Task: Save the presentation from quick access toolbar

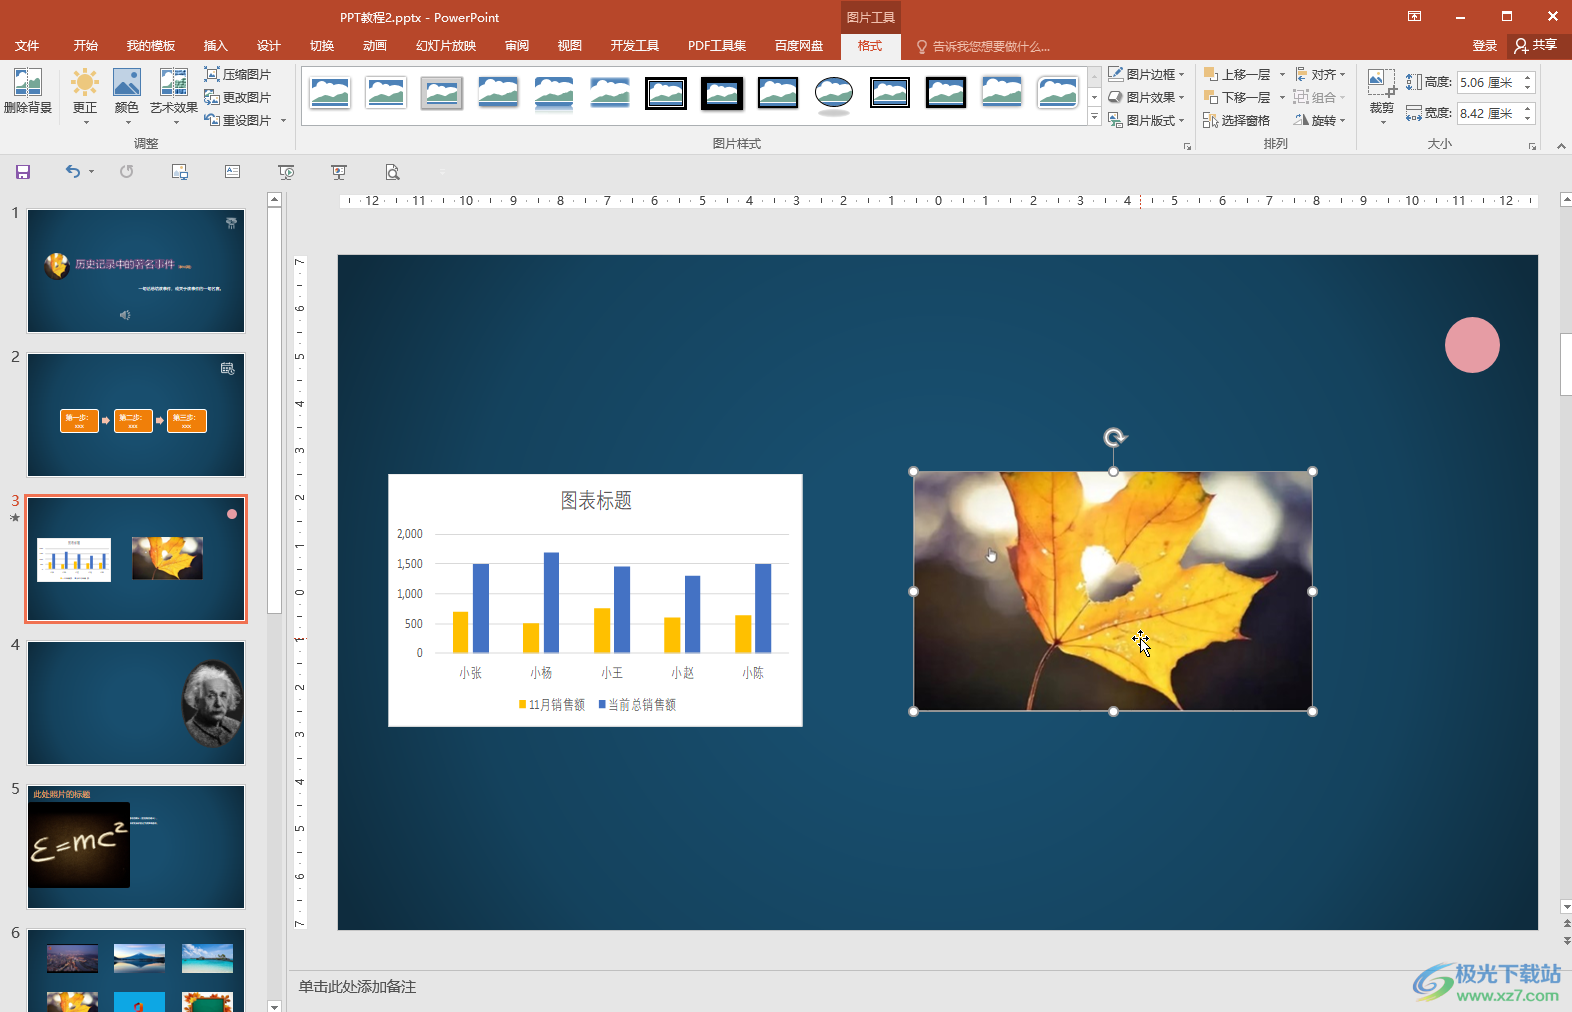Action: tap(23, 172)
